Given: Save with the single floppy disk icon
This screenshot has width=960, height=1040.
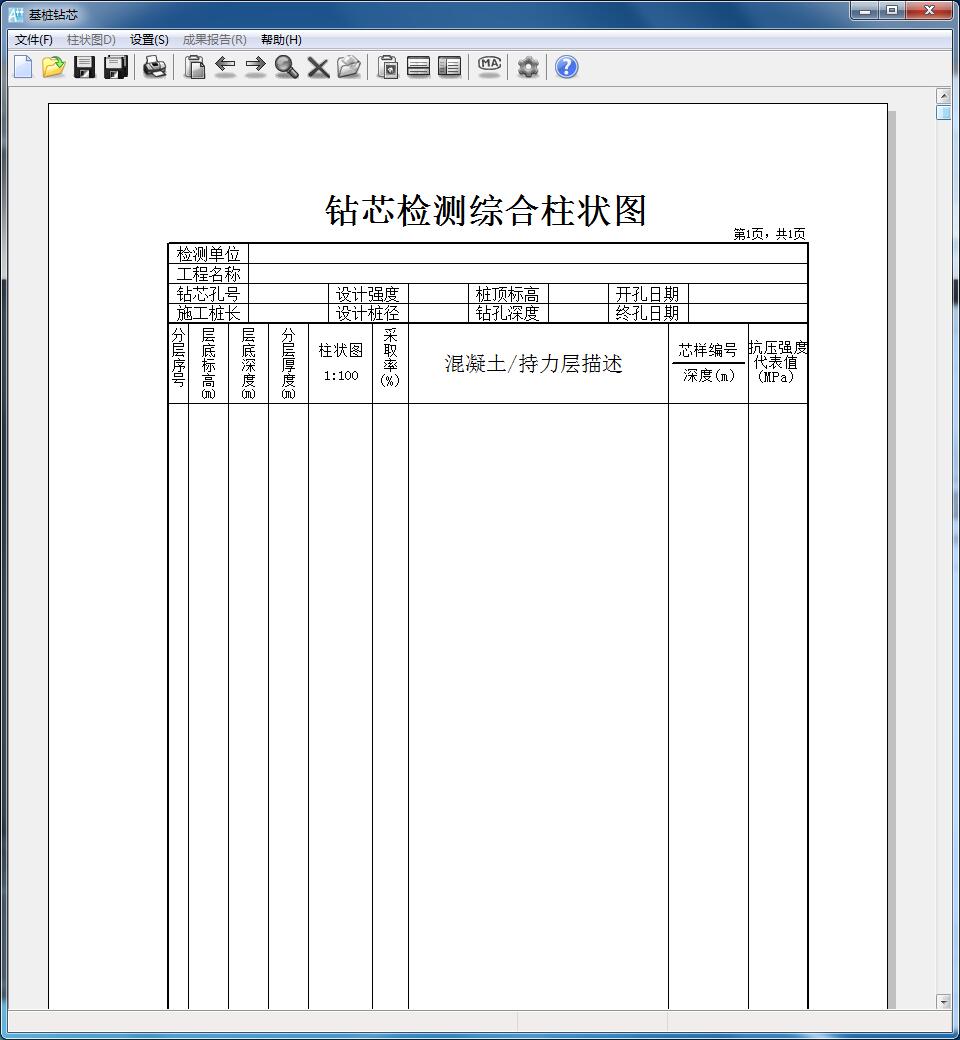Looking at the screenshot, I should [x=84, y=67].
